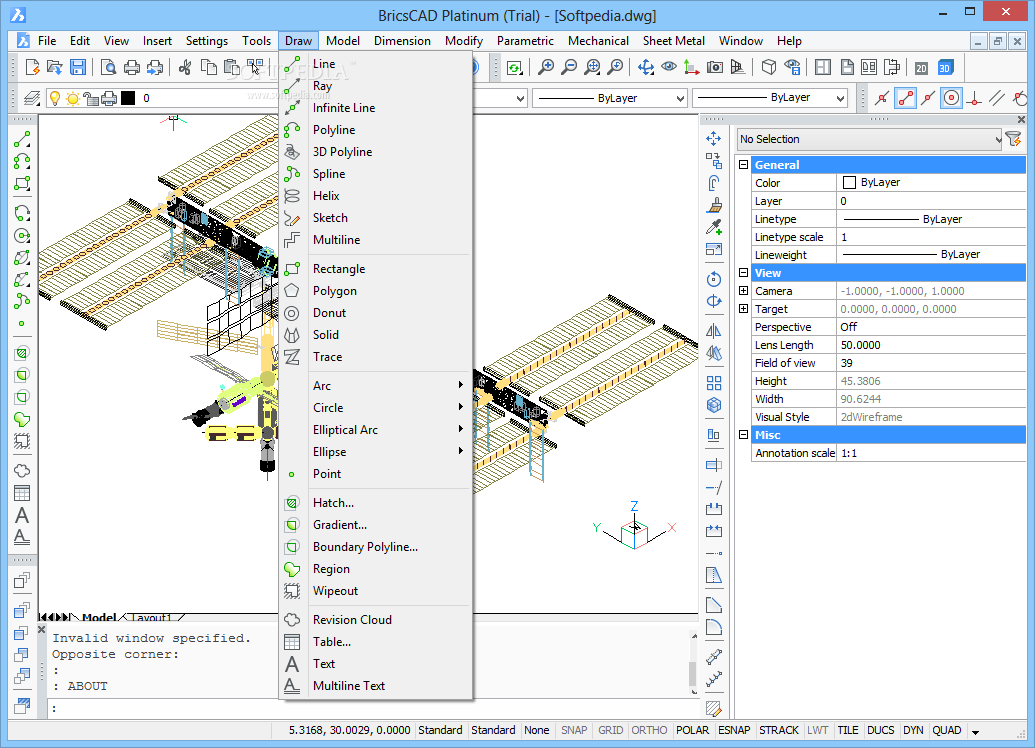The image size is (1035, 748).
Task: Toggle STRACK in the status bar
Action: [779, 730]
